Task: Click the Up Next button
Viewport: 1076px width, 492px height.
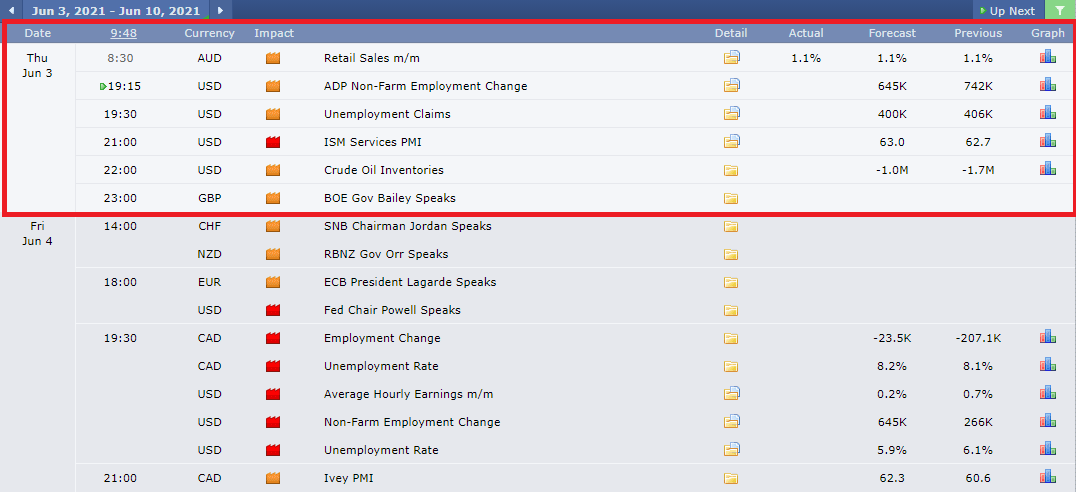Action: [1007, 11]
